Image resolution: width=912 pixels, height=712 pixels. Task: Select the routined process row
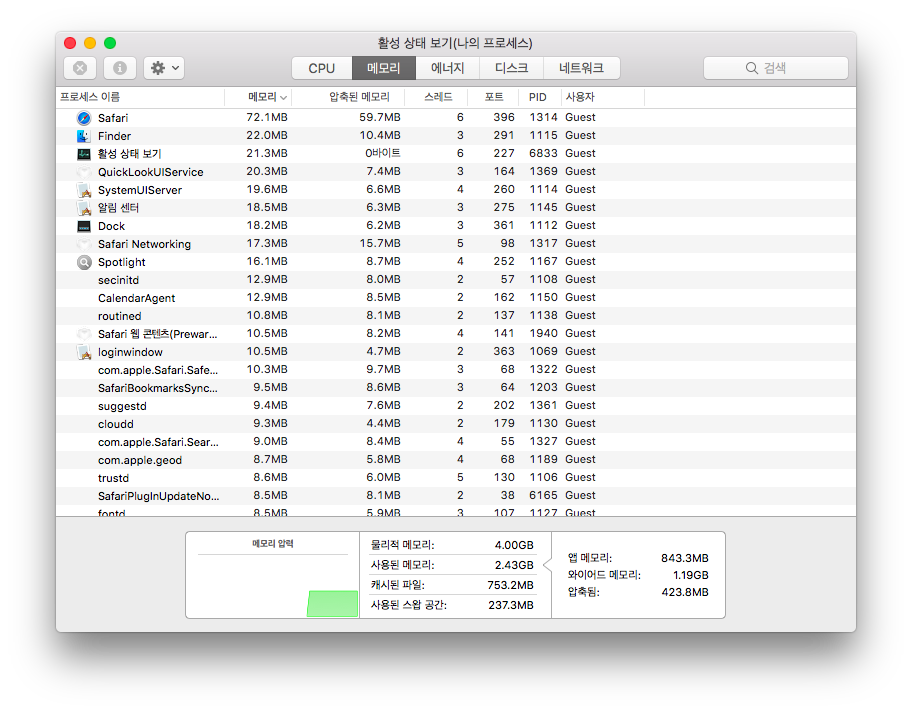point(456,316)
